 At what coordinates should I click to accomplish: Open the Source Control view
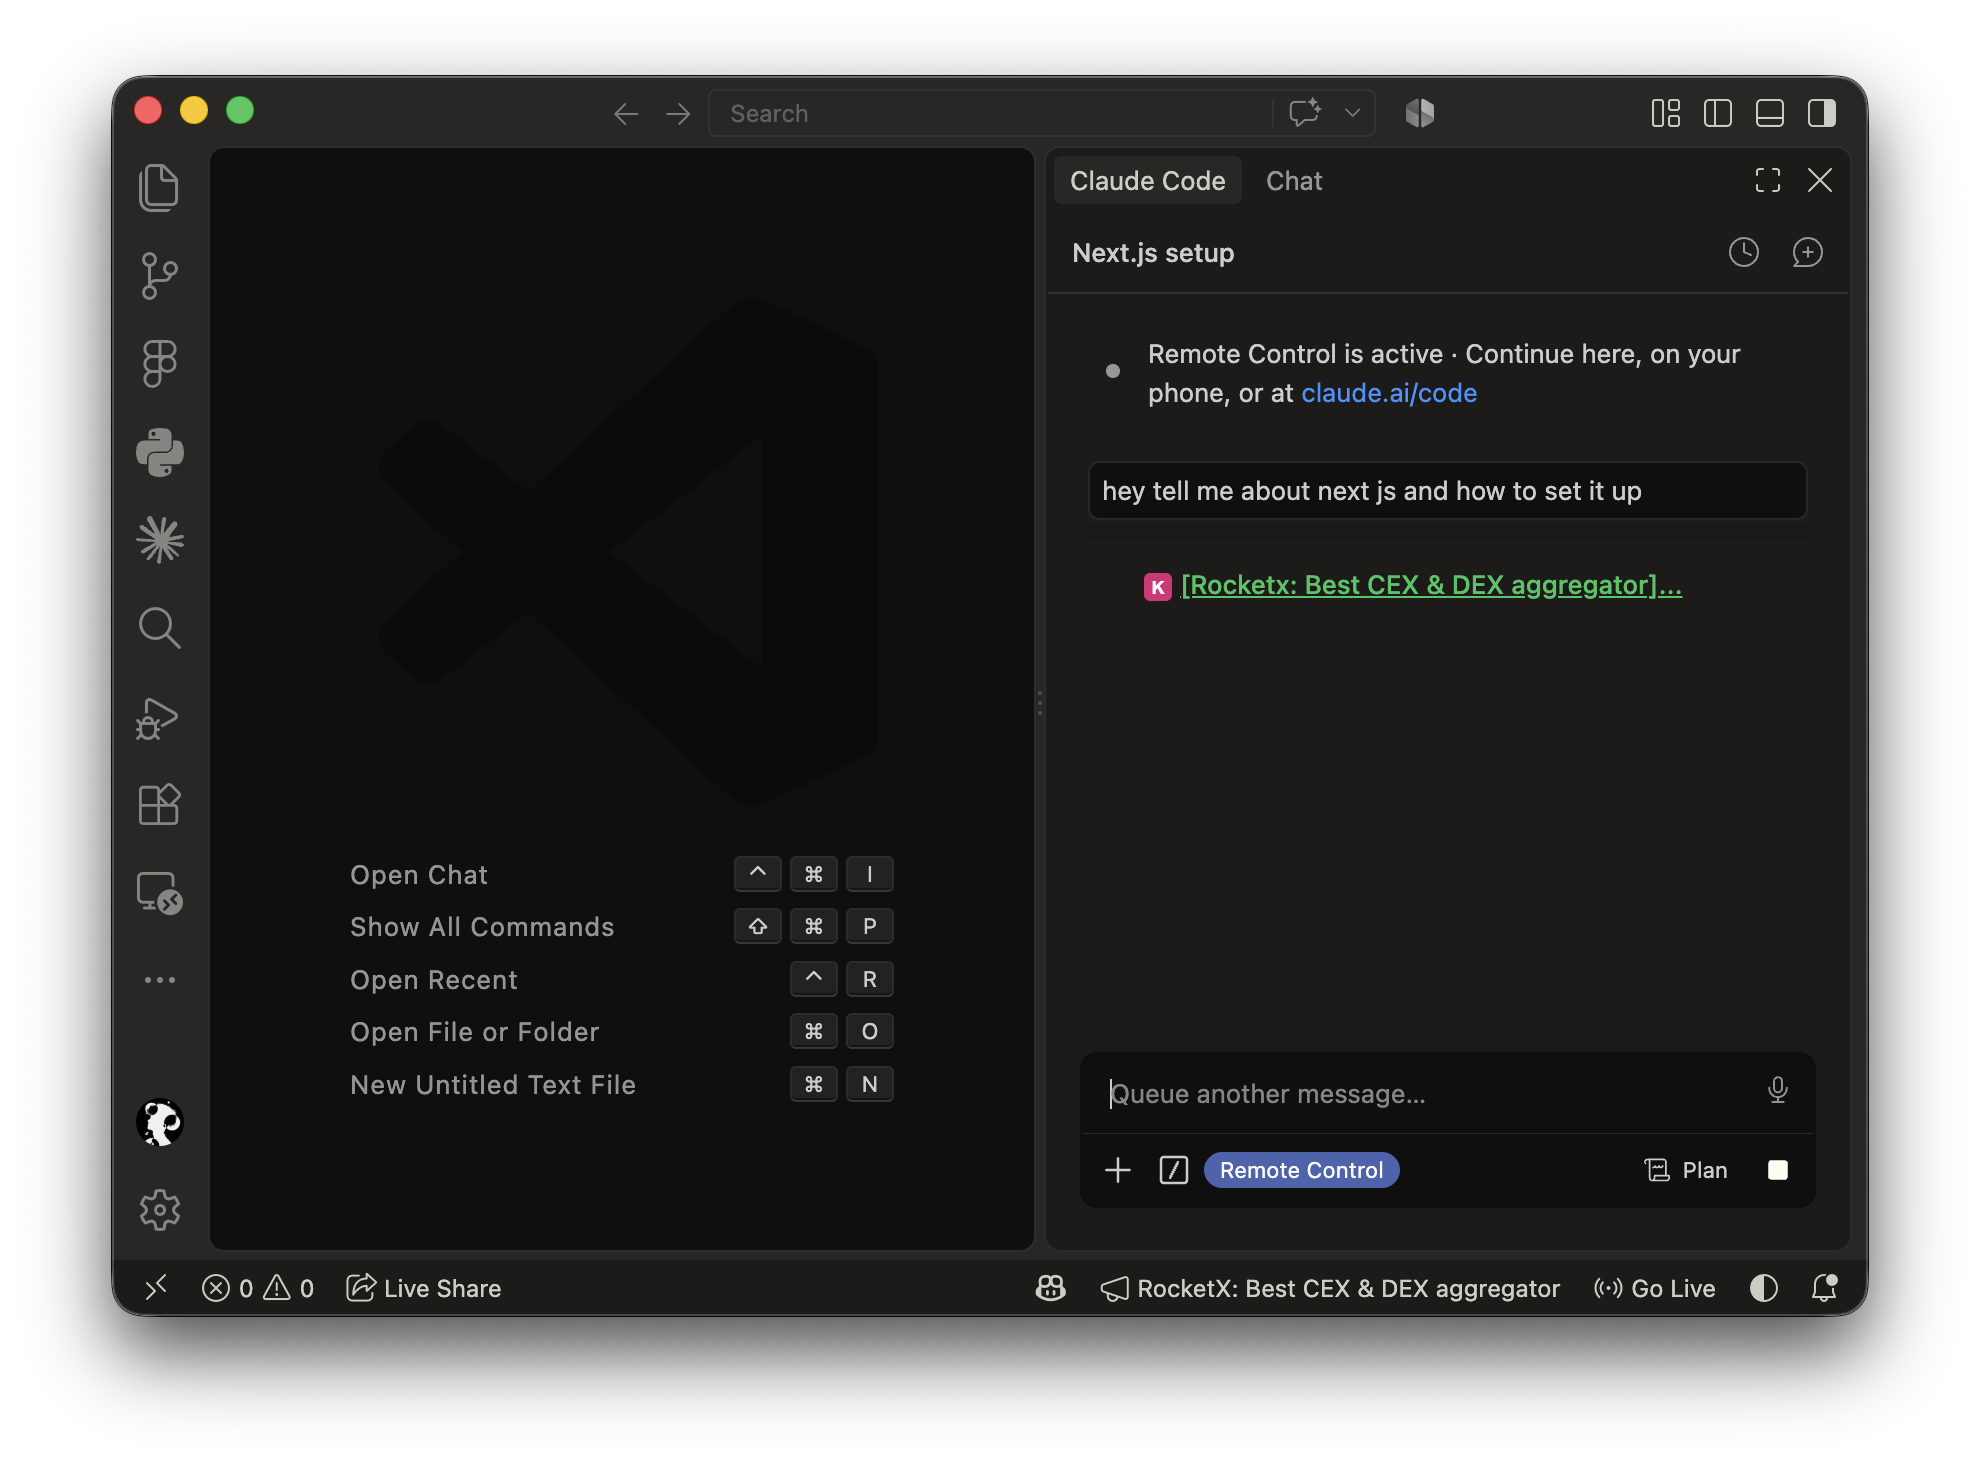tap(159, 276)
